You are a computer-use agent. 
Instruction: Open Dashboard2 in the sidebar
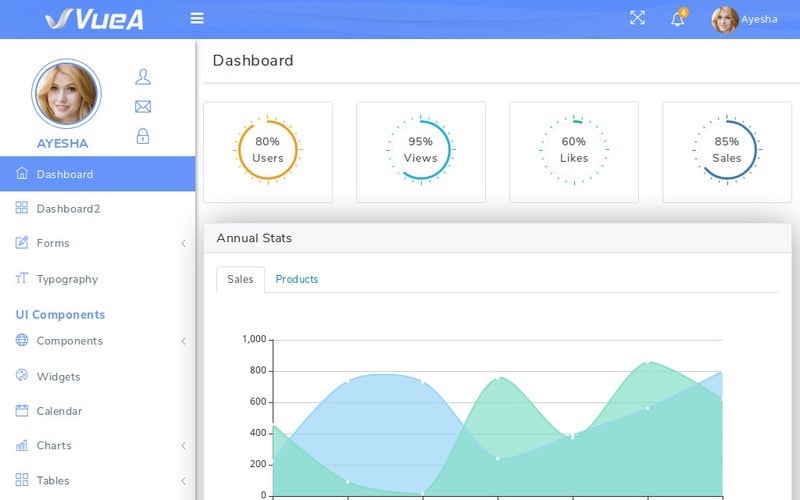tap(68, 209)
